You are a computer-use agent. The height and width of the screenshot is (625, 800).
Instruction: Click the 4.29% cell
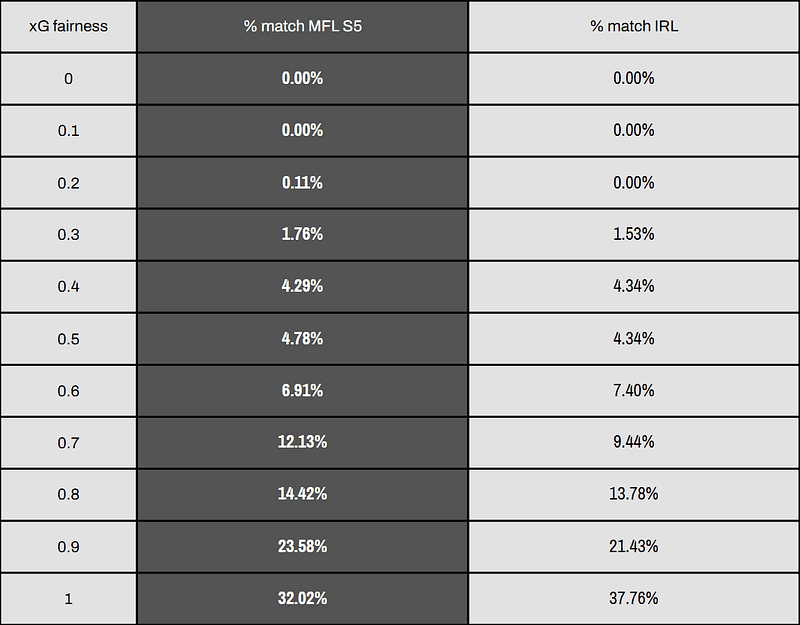tap(303, 286)
